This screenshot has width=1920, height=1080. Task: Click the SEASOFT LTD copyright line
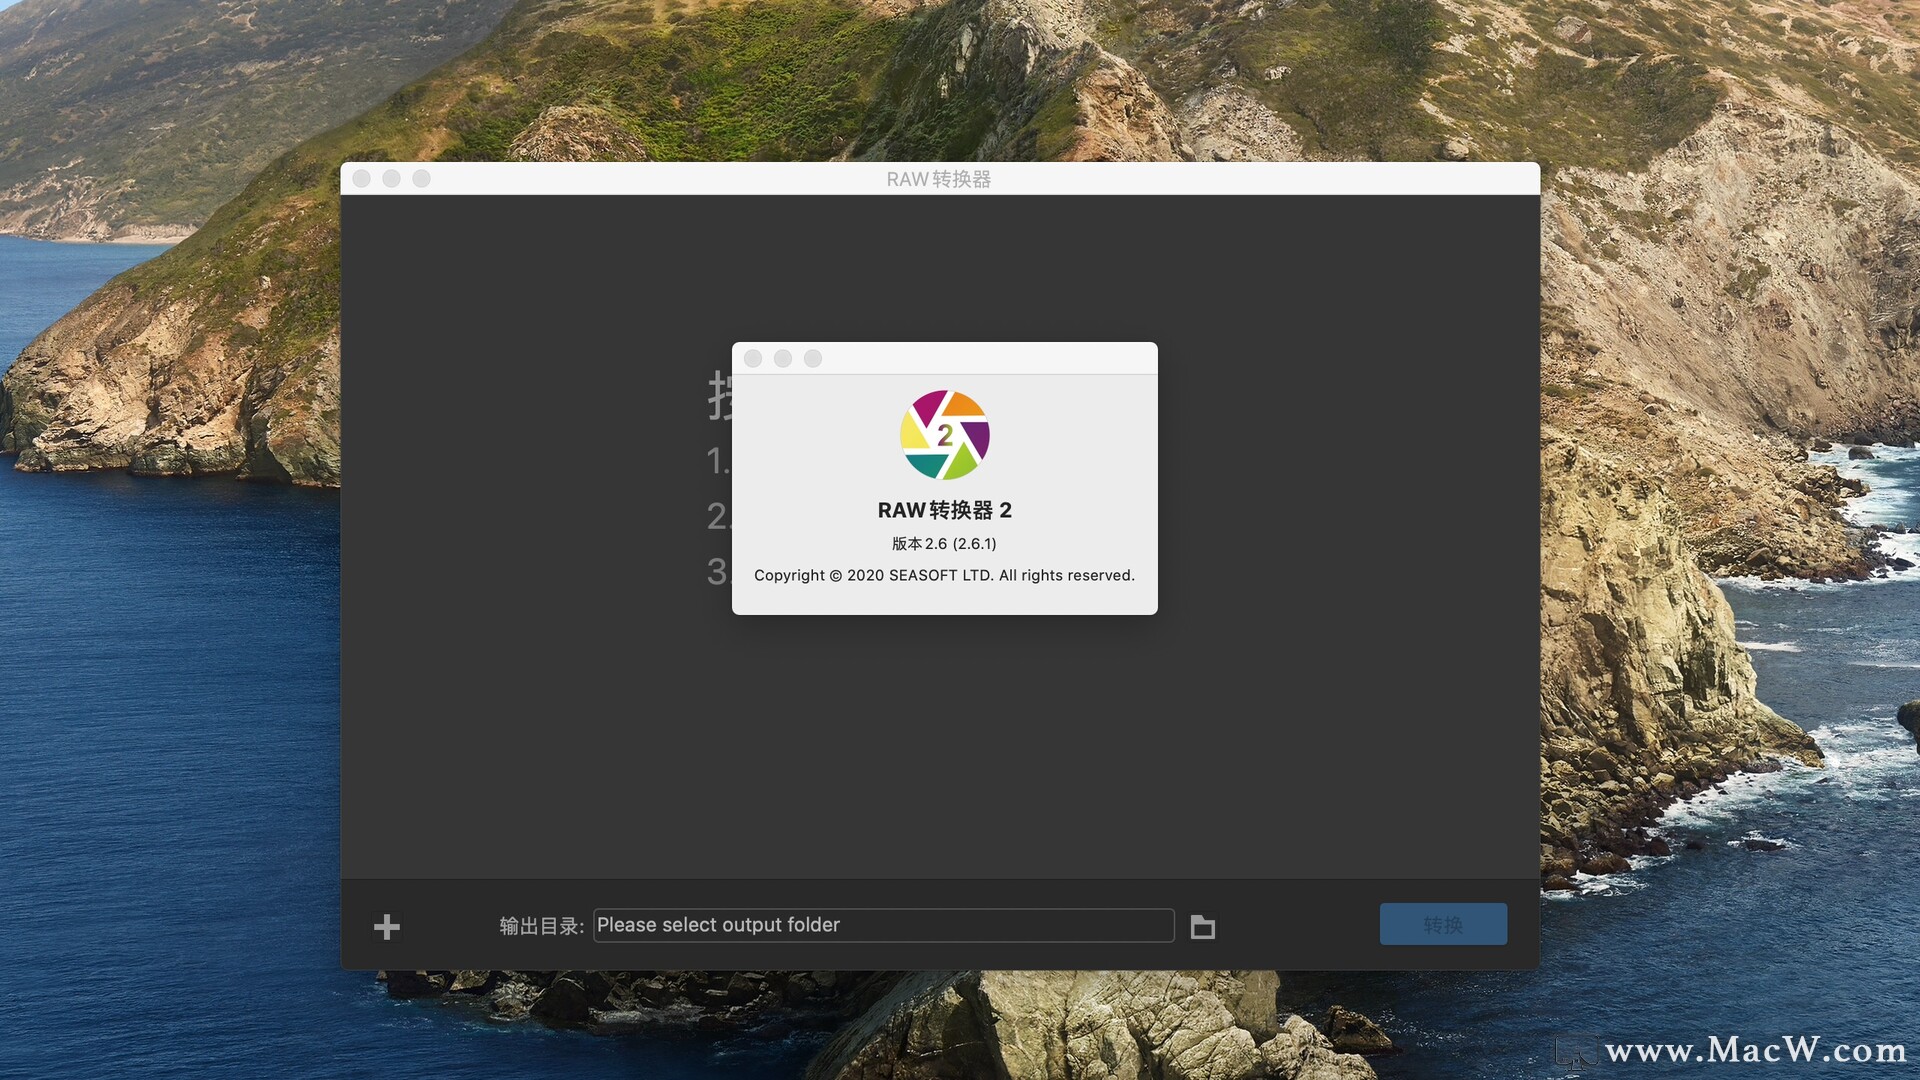944,575
